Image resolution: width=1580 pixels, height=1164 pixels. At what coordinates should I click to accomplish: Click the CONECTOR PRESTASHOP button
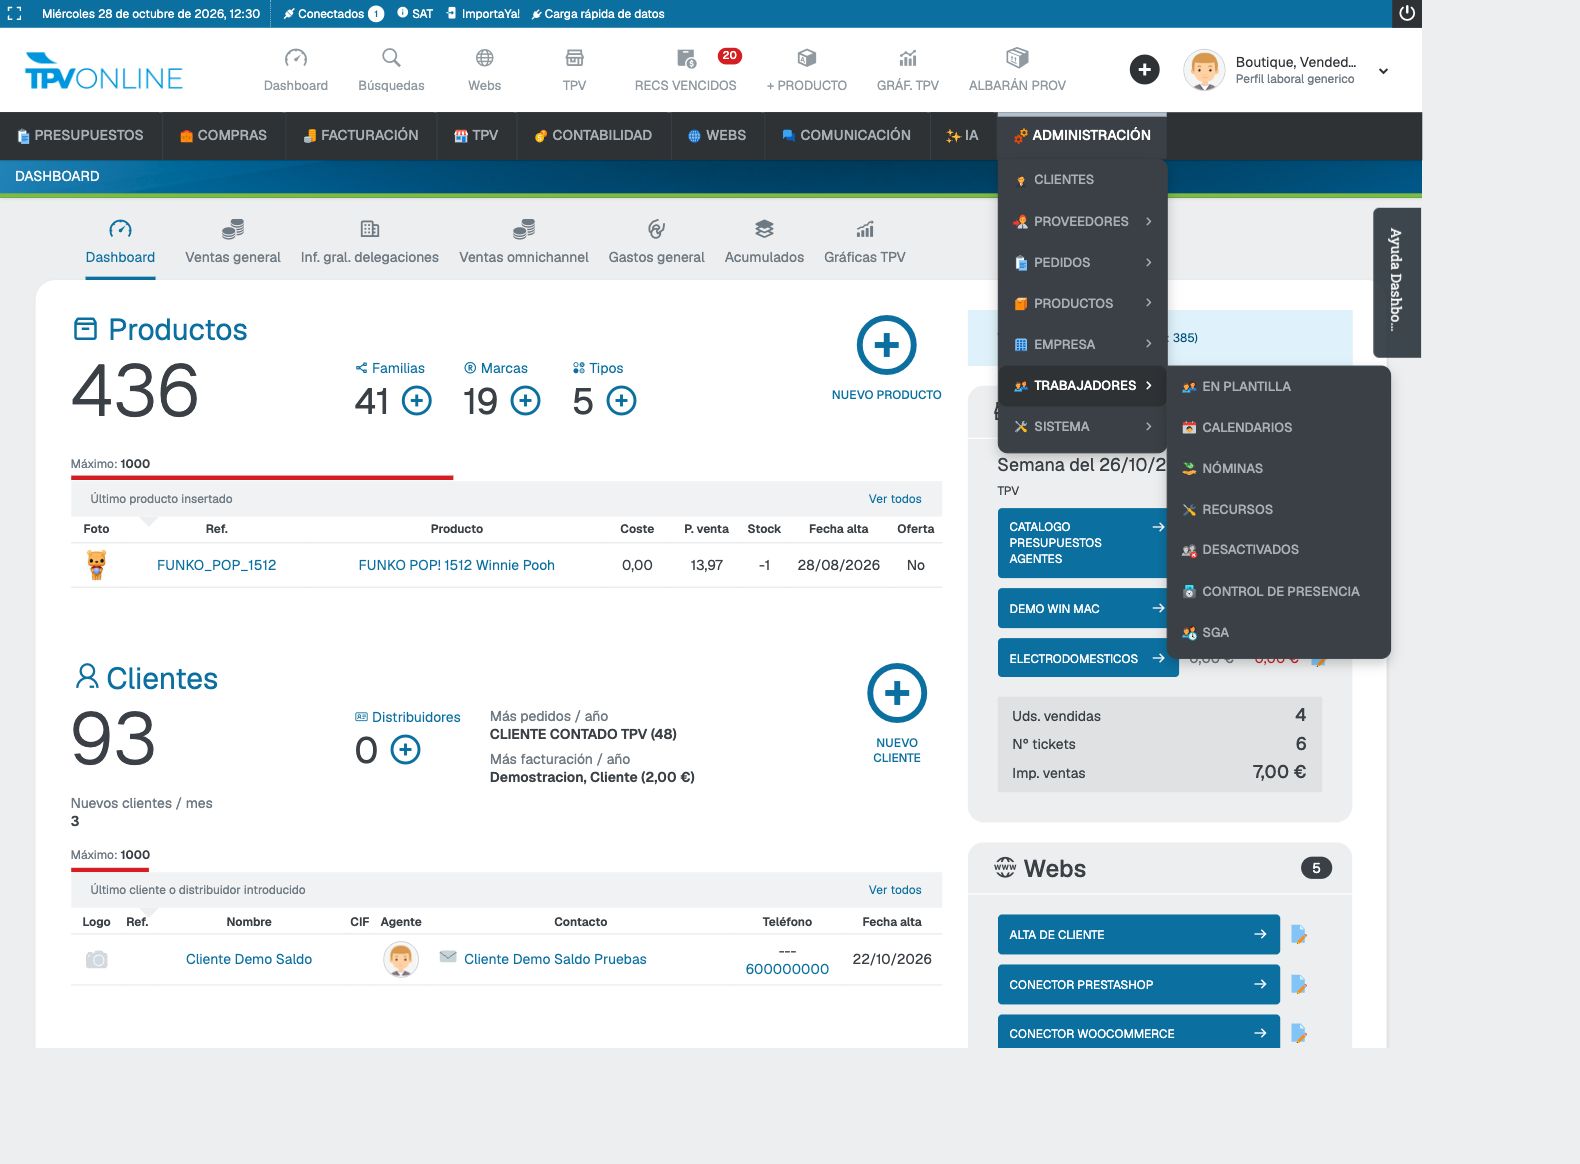(1138, 985)
